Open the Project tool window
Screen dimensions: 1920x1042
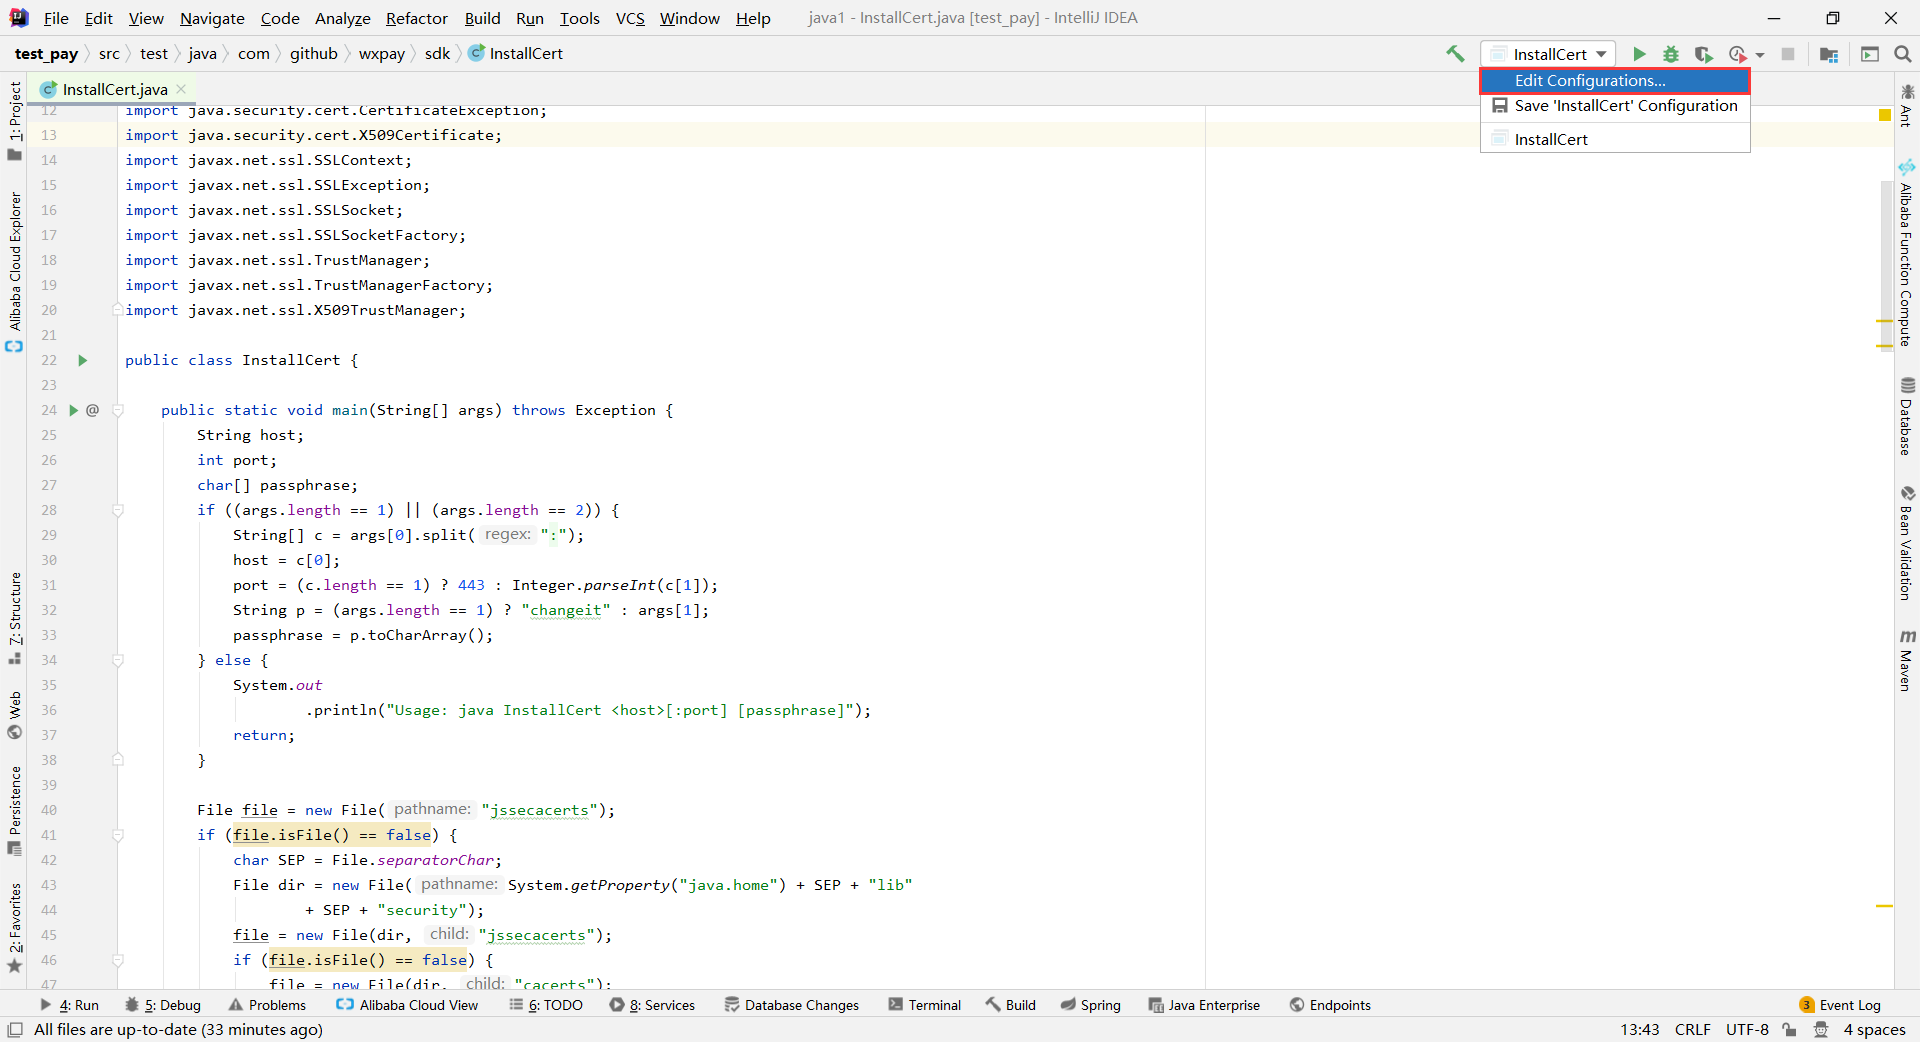tap(14, 120)
